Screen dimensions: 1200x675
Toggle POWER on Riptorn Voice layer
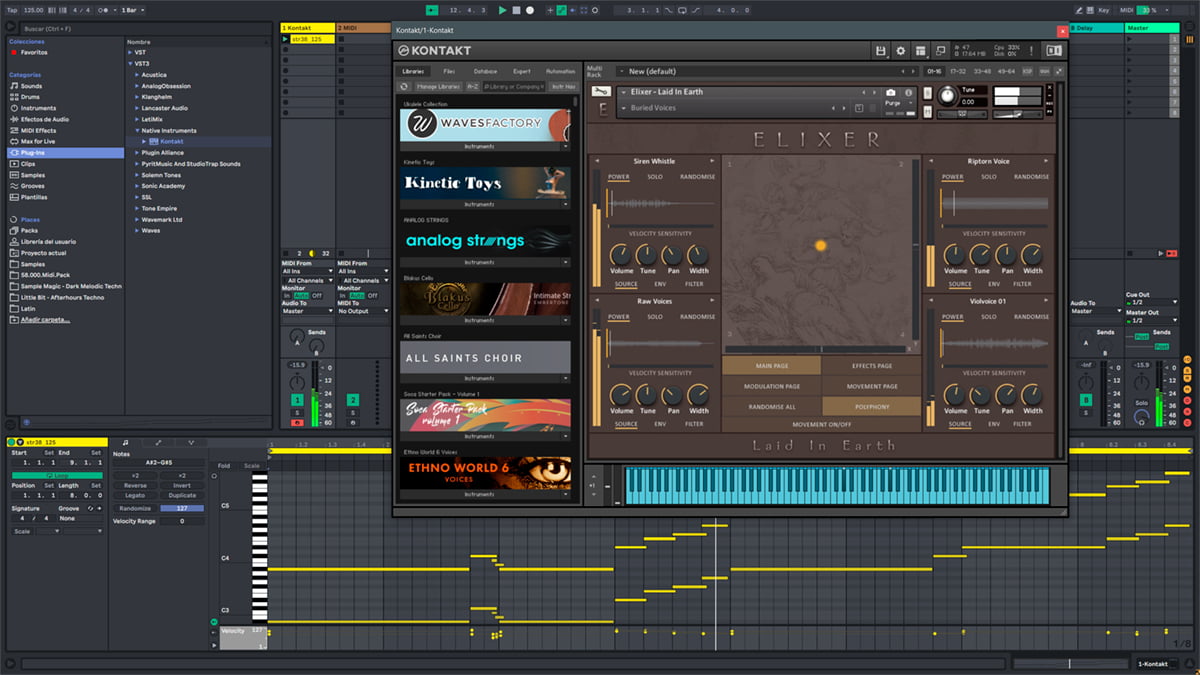[952, 177]
